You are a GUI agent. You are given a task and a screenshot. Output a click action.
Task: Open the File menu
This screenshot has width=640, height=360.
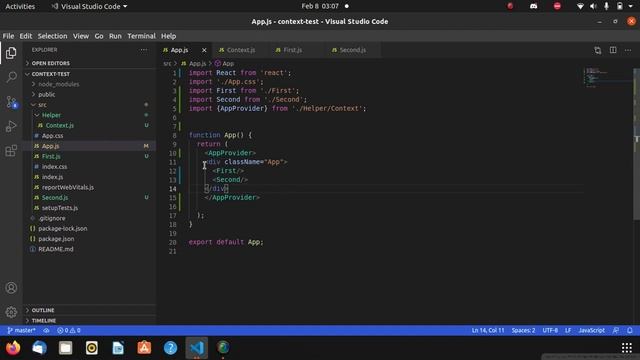[x=8, y=36]
